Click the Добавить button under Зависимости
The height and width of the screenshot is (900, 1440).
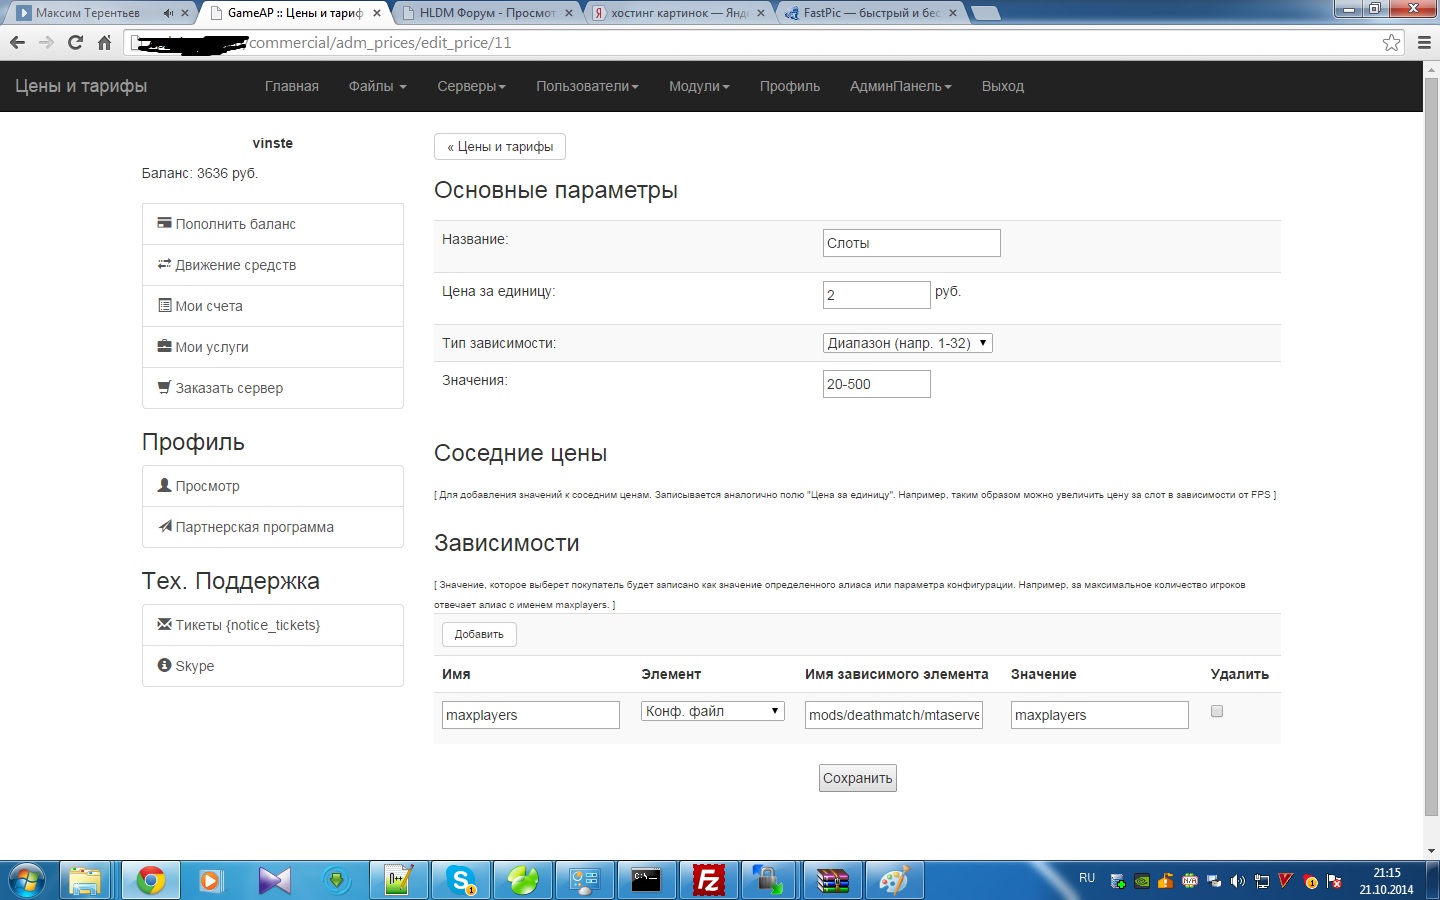pos(479,634)
